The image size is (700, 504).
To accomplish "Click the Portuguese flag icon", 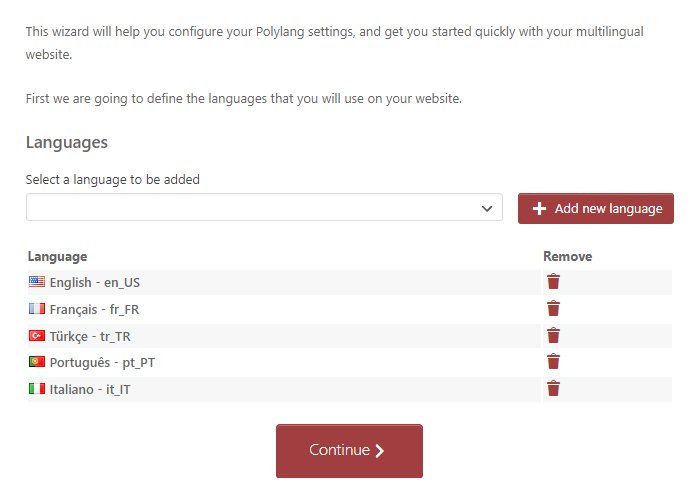I will pos(37,362).
